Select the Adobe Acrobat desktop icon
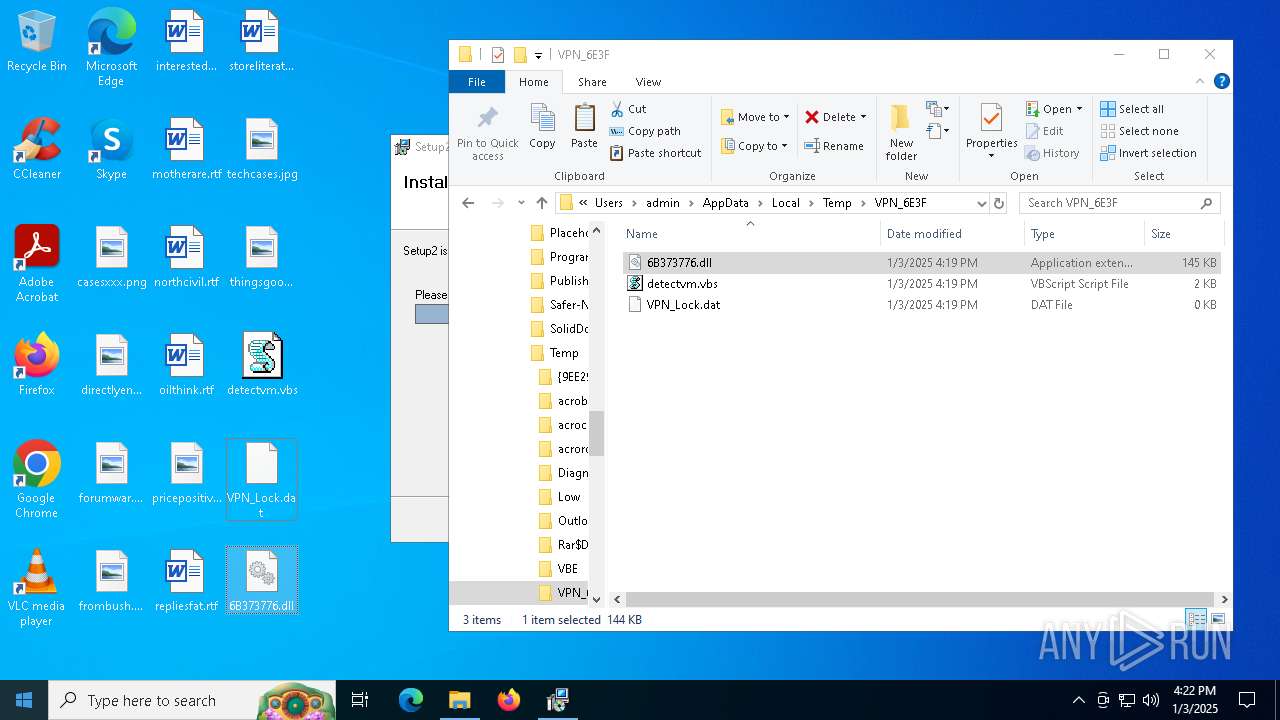Image resolution: width=1280 pixels, height=720 pixels. (x=36, y=263)
